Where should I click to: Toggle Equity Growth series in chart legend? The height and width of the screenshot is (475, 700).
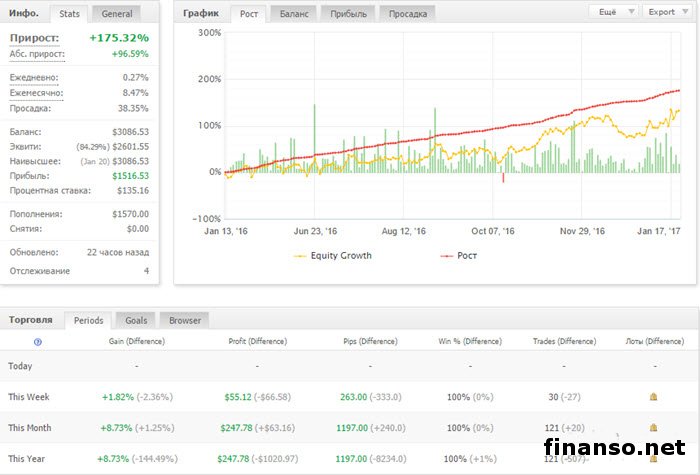coord(331,256)
